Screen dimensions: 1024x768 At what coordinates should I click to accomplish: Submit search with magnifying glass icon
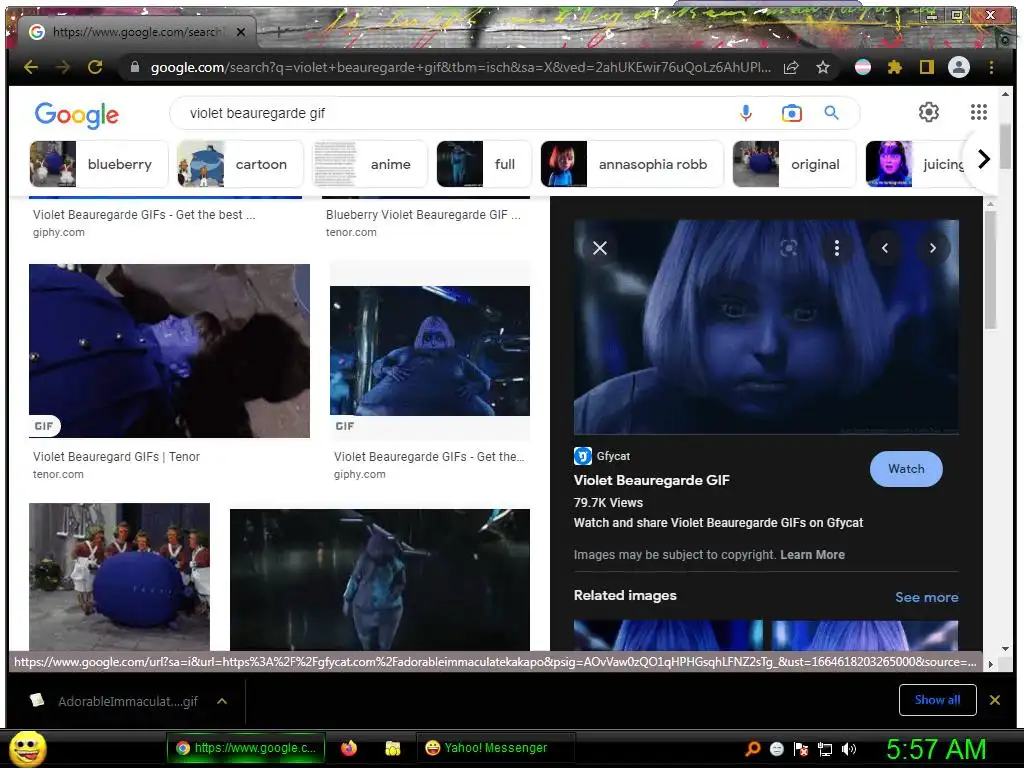tap(831, 113)
